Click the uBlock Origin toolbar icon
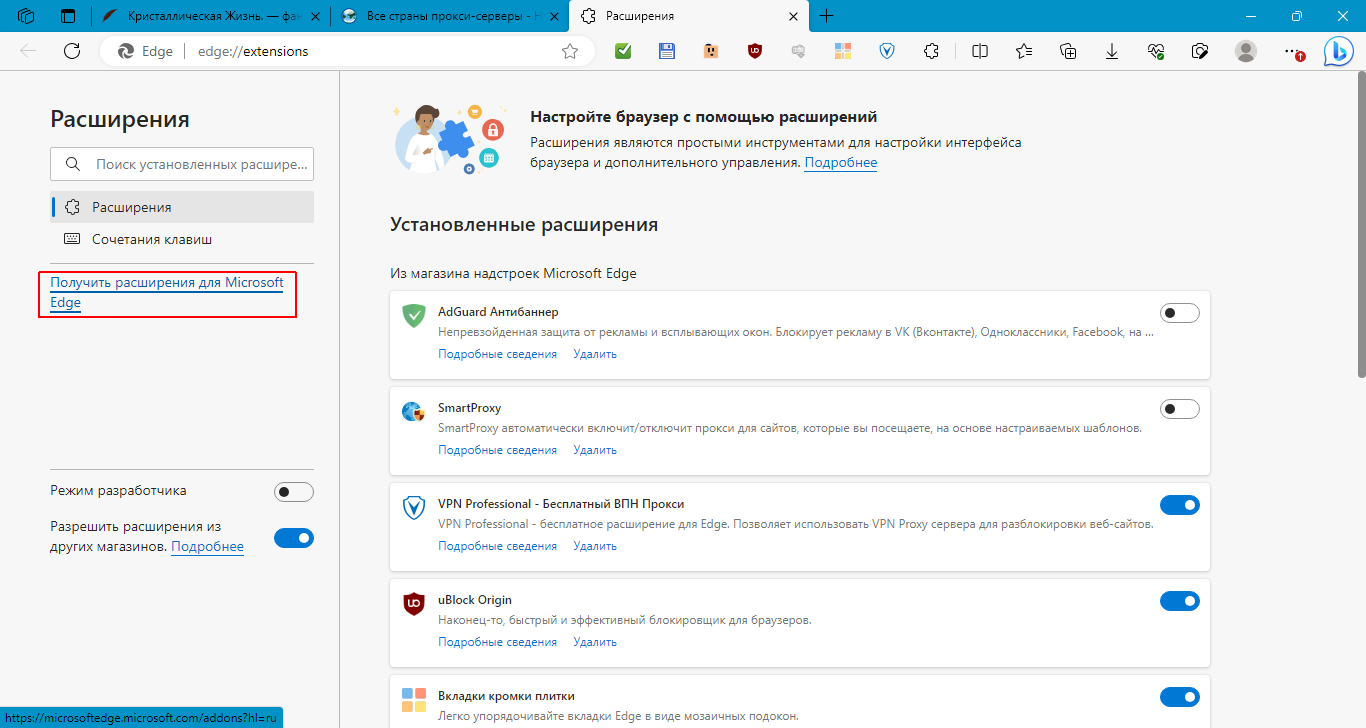Viewport: 1366px width, 728px height. point(755,51)
